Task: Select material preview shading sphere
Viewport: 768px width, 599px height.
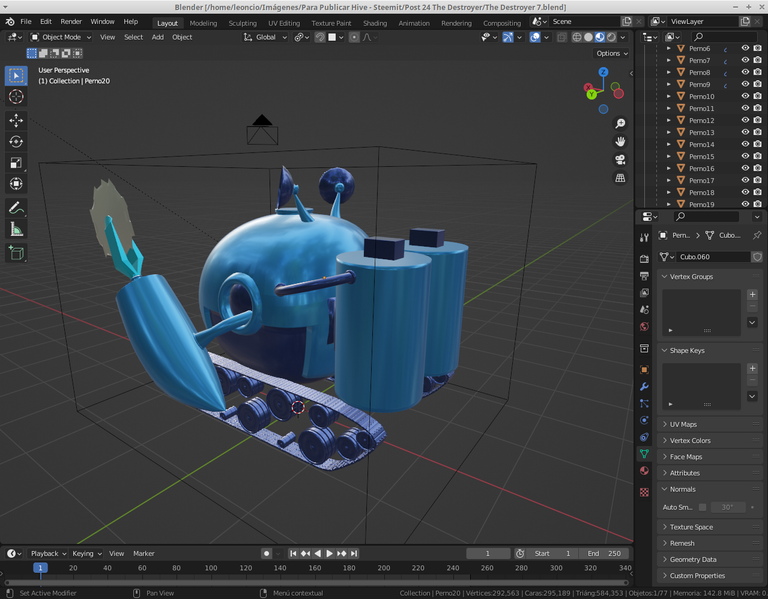Action: 600,37
